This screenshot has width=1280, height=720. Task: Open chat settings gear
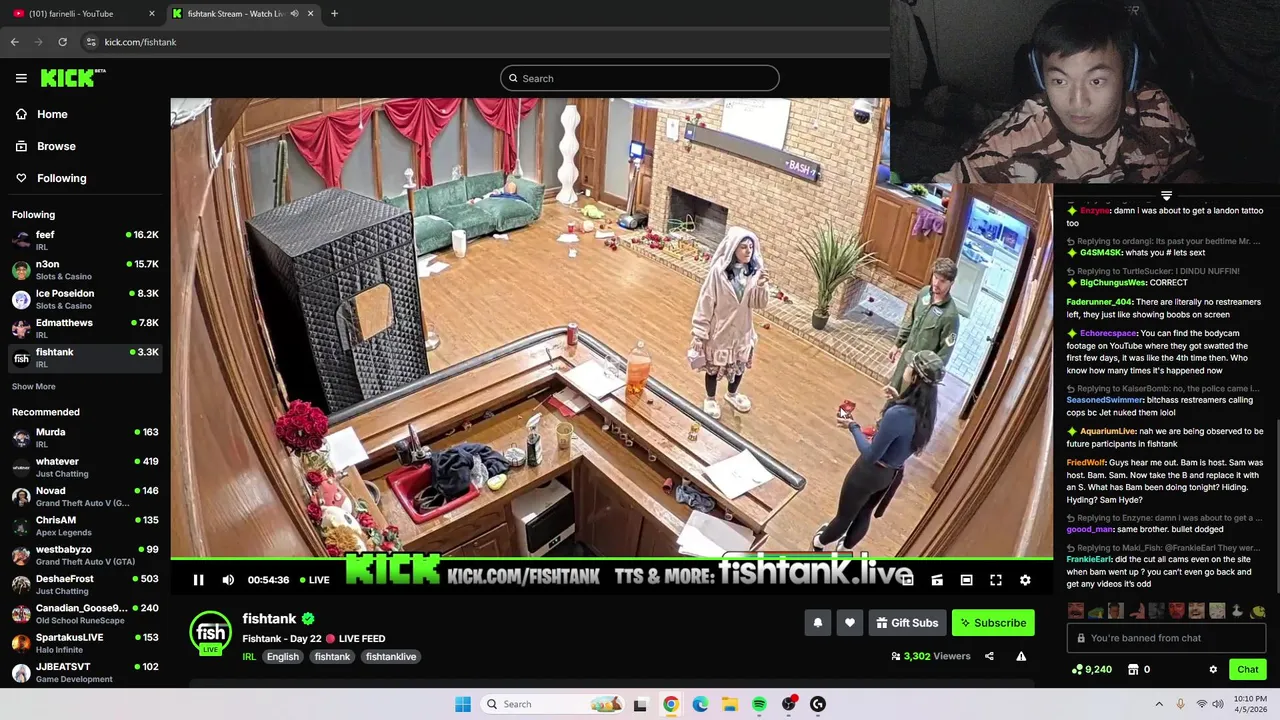tap(1213, 670)
